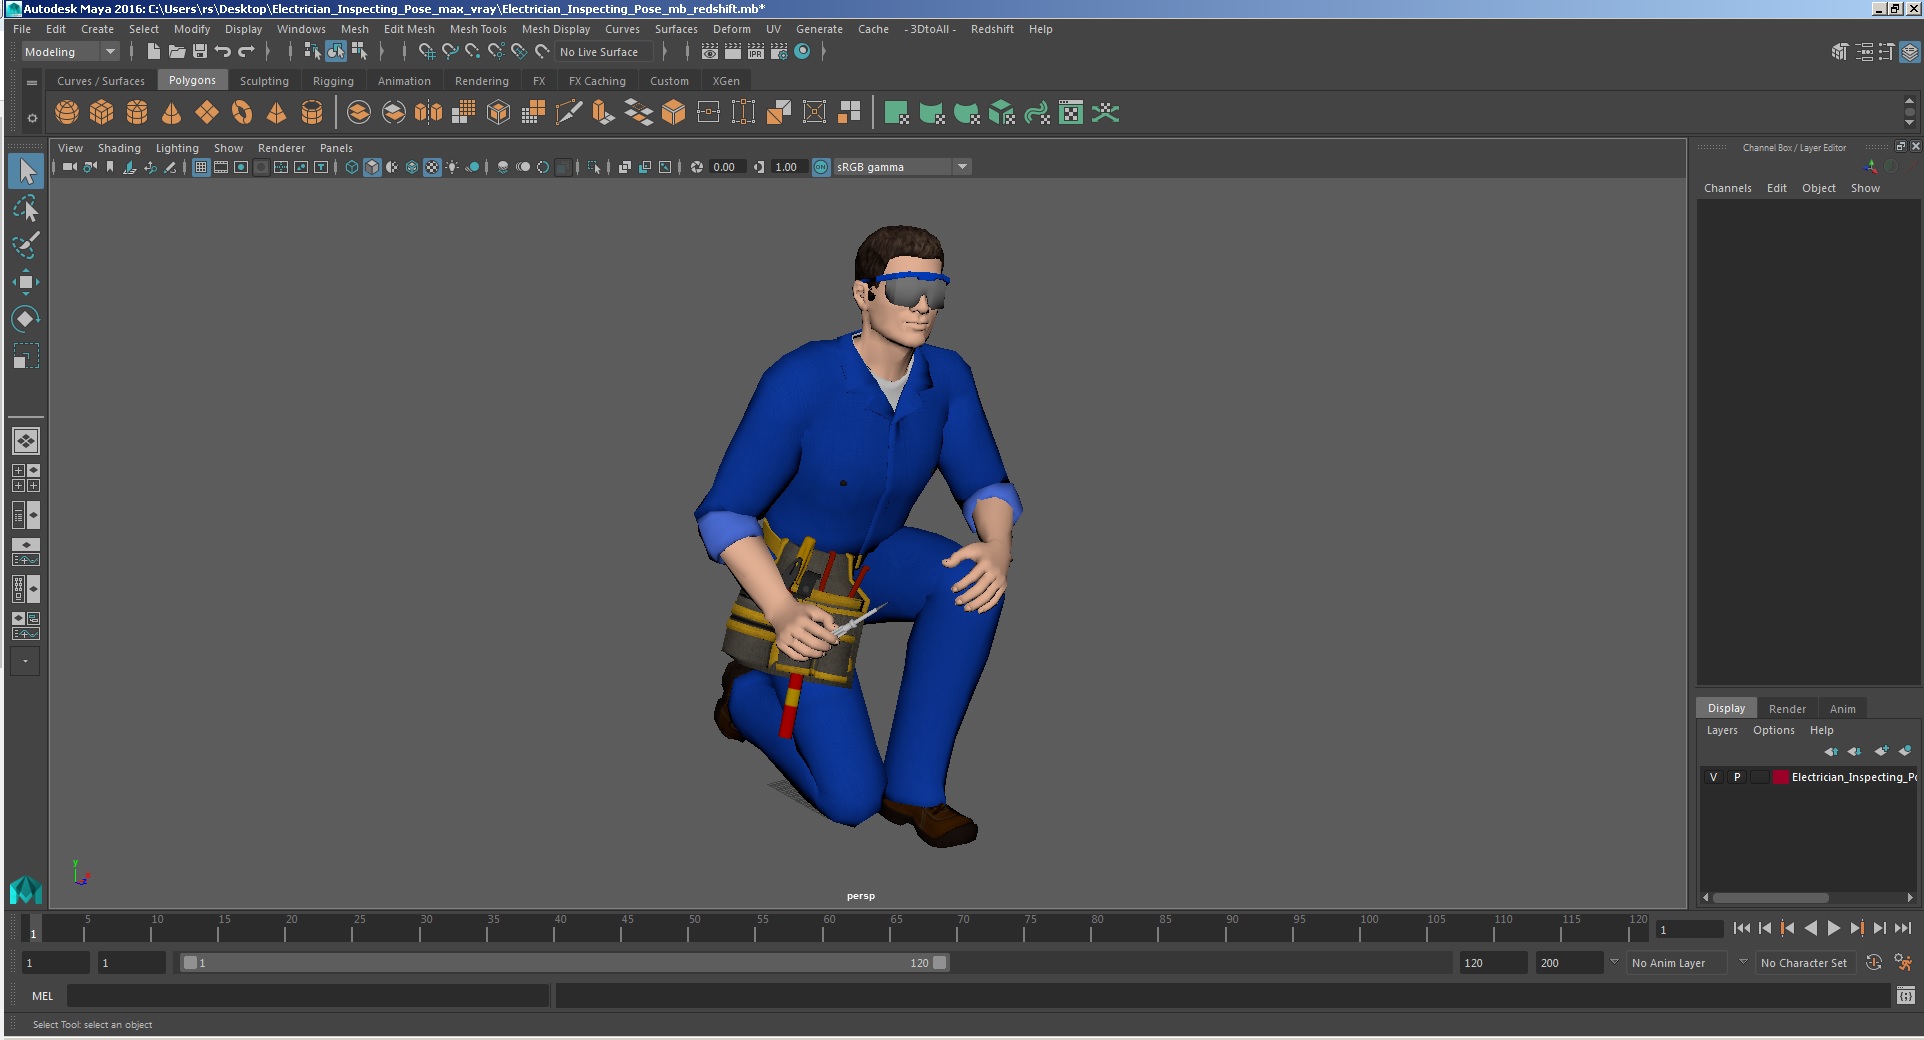This screenshot has width=1924, height=1040.
Task: Open the sRGB gamma view transform dropdown
Action: click(902, 167)
